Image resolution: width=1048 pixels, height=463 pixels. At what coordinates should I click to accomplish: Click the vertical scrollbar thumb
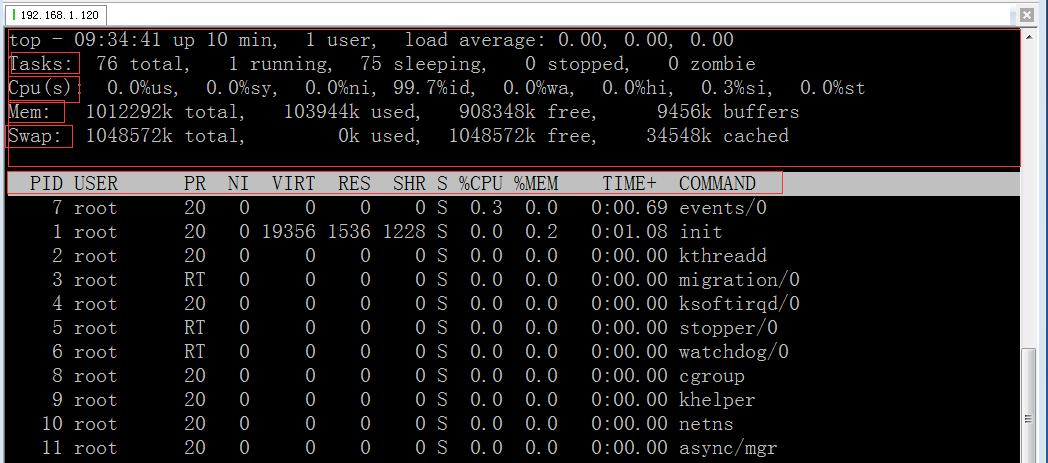point(1027,405)
